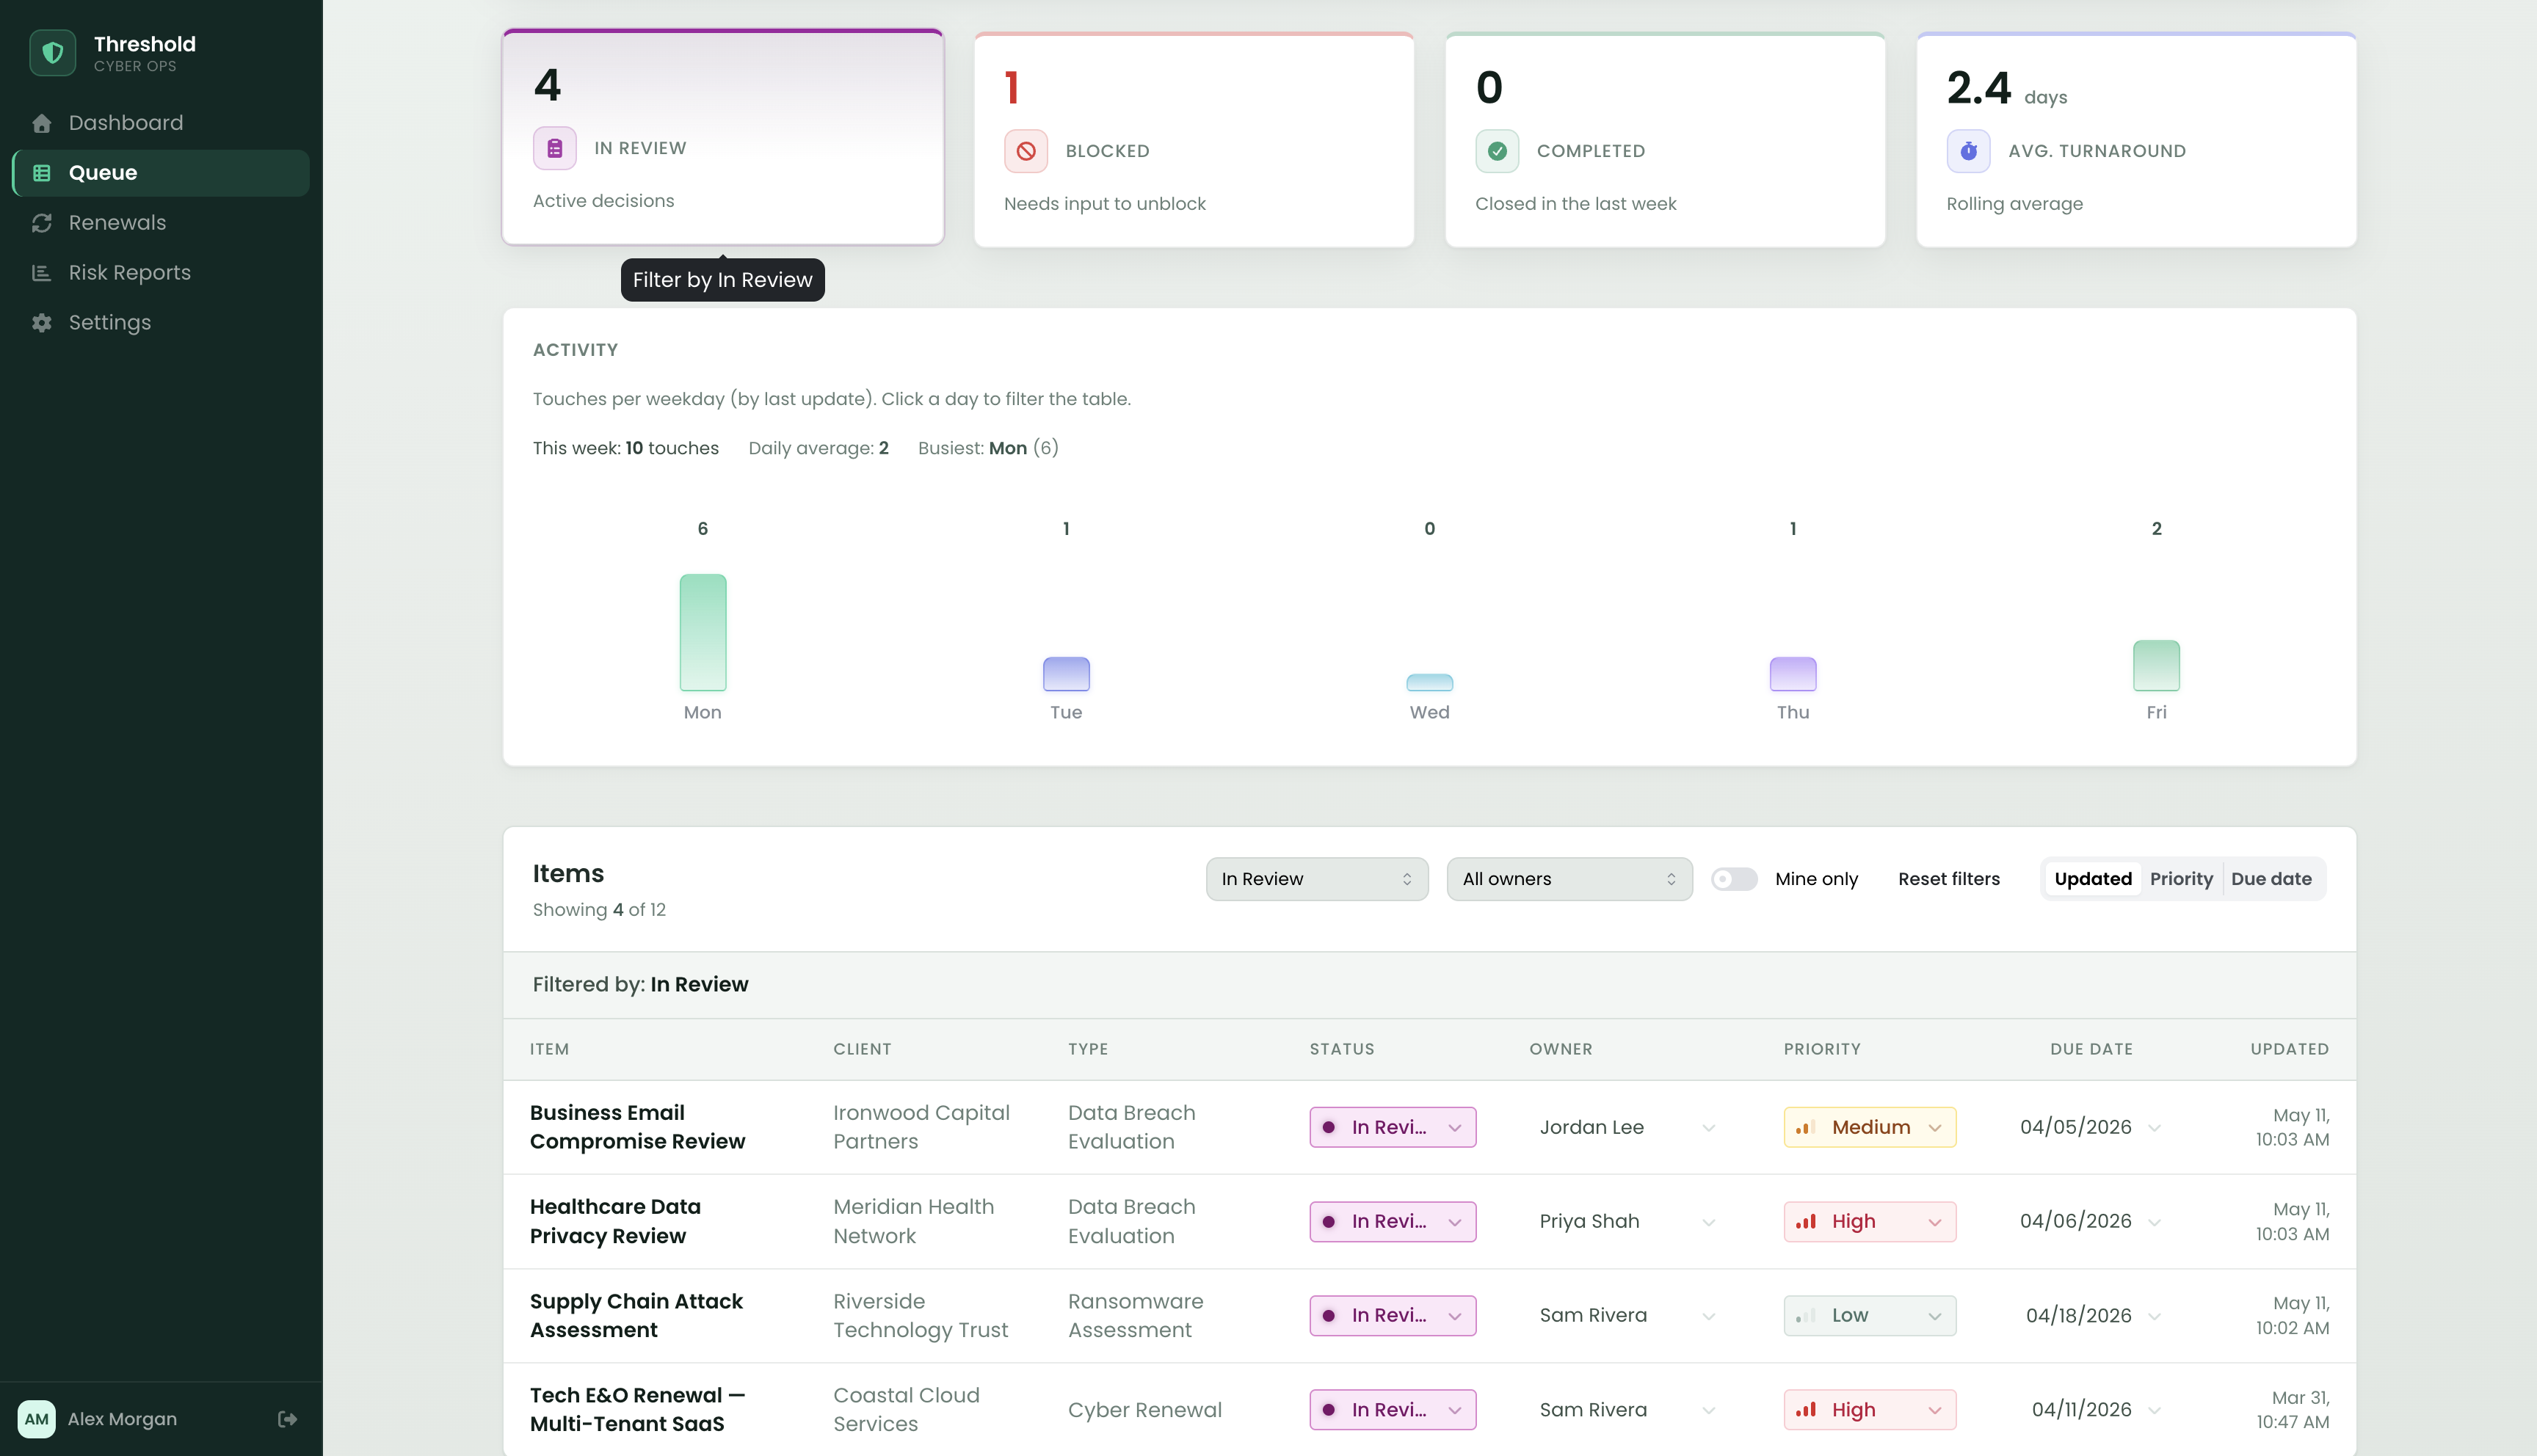Click the Dashboard home icon
This screenshot has height=1456, width=2537.
42,123
